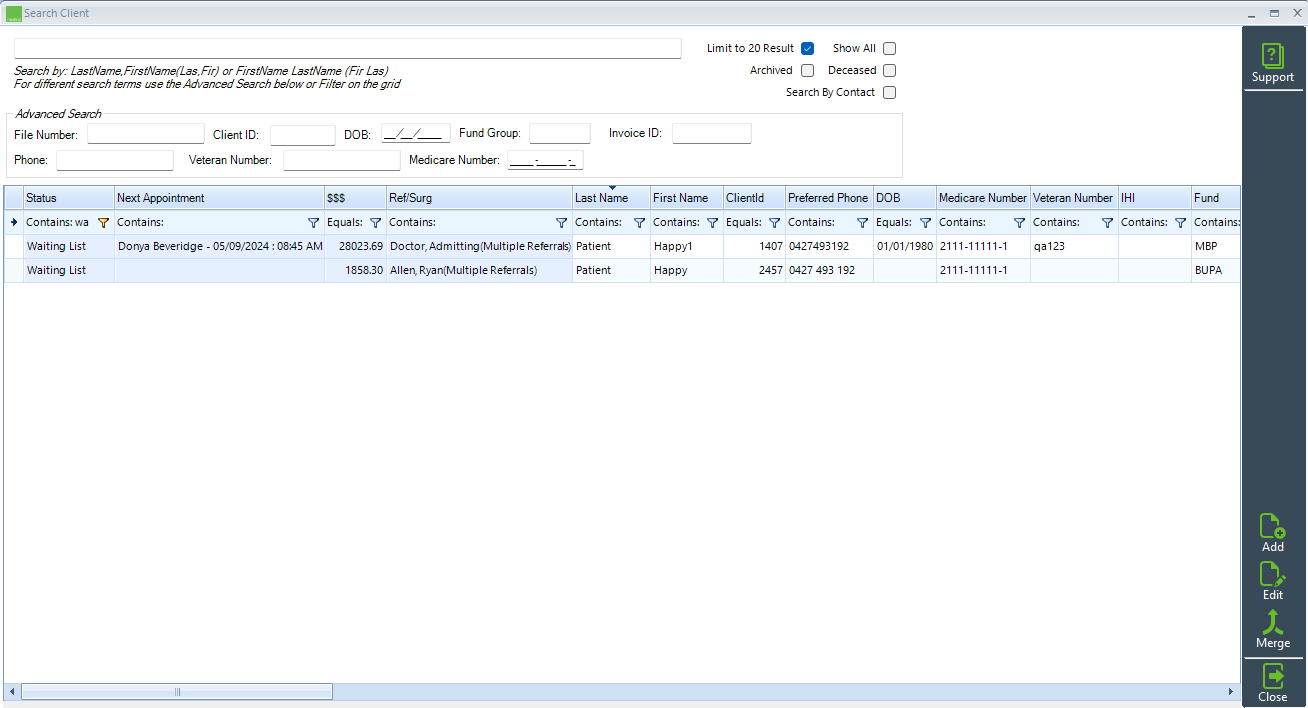Image resolution: width=1308 pixels, height=708 pixels.
Task: Open the Support sidebar icon
Action: coord(1272,64)
